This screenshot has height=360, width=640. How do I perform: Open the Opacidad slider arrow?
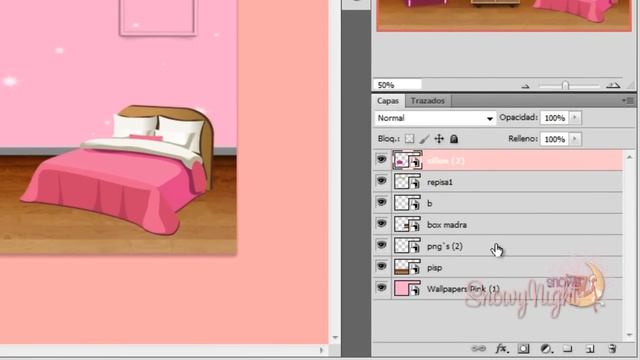(575, 118)
